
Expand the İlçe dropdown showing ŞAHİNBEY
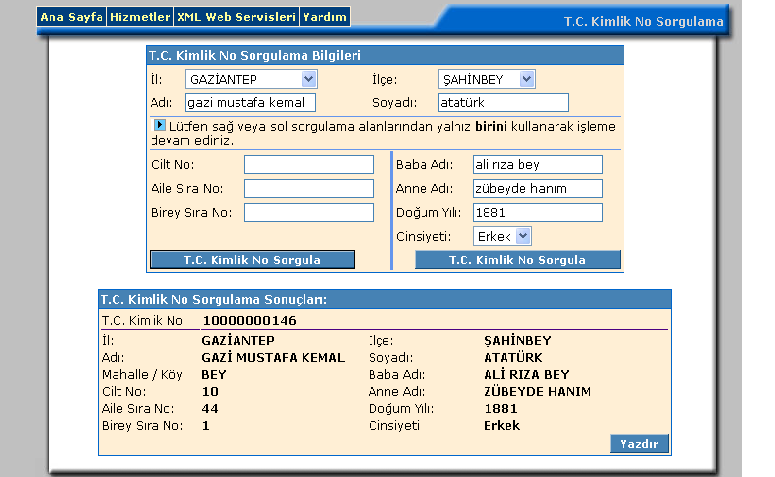[487, 79]
